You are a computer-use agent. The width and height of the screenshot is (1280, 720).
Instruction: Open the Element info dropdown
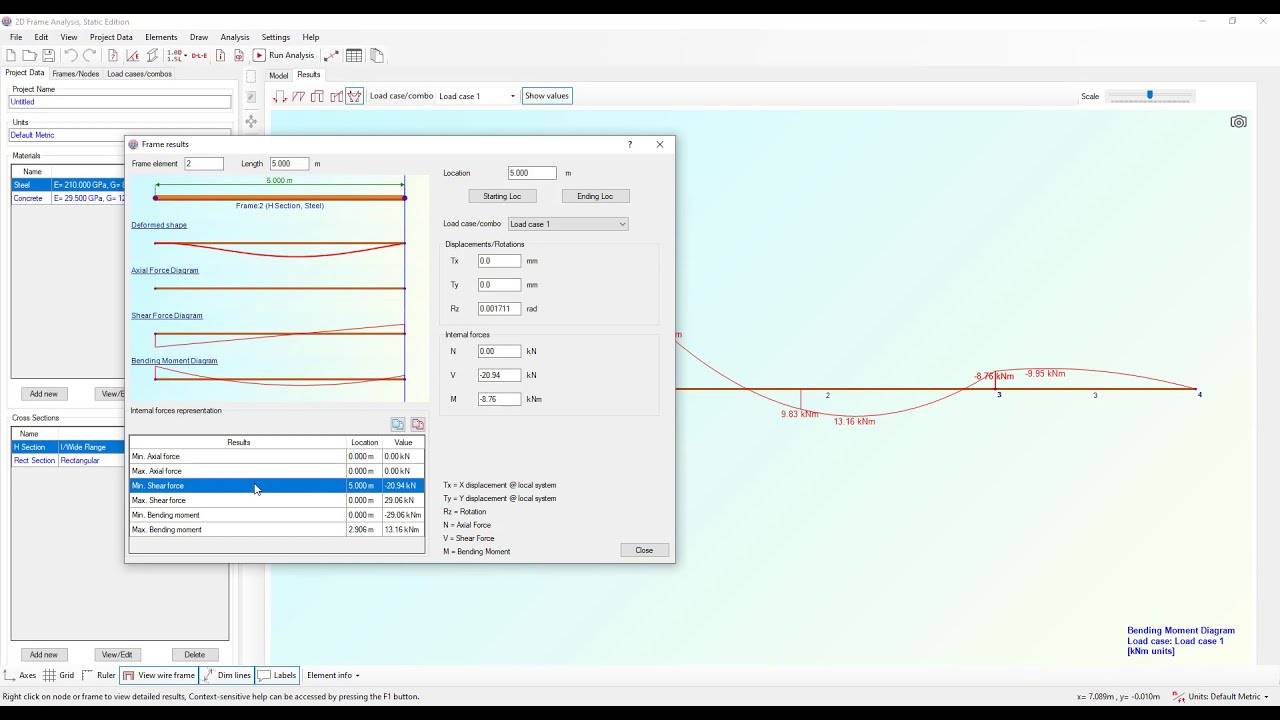coord(333,675)
